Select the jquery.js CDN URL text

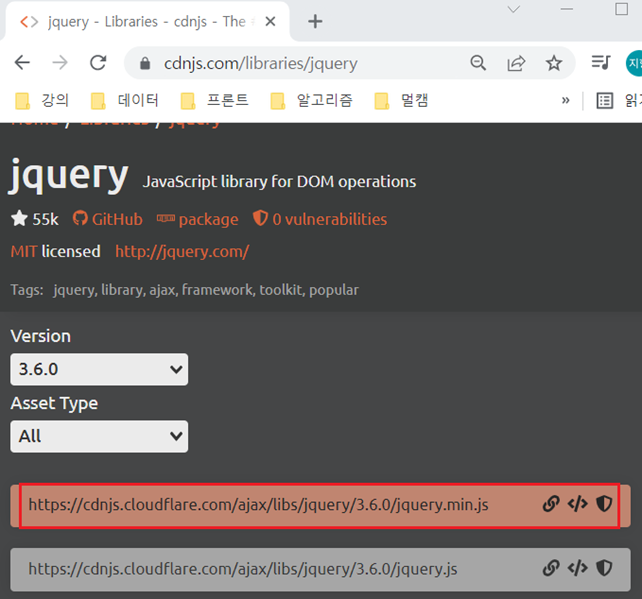243,569
